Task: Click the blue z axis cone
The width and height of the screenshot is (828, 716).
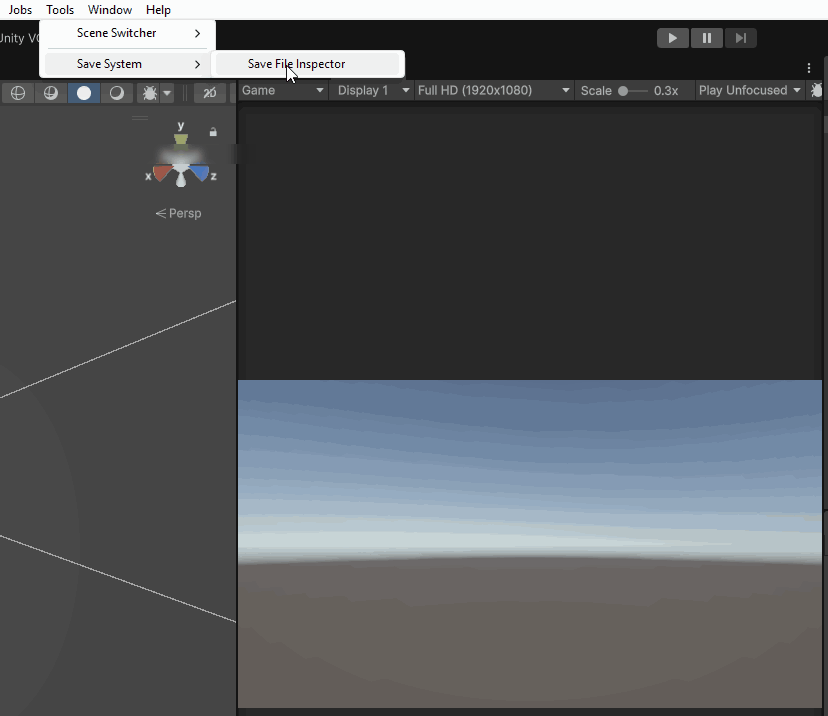Action: 200,173
